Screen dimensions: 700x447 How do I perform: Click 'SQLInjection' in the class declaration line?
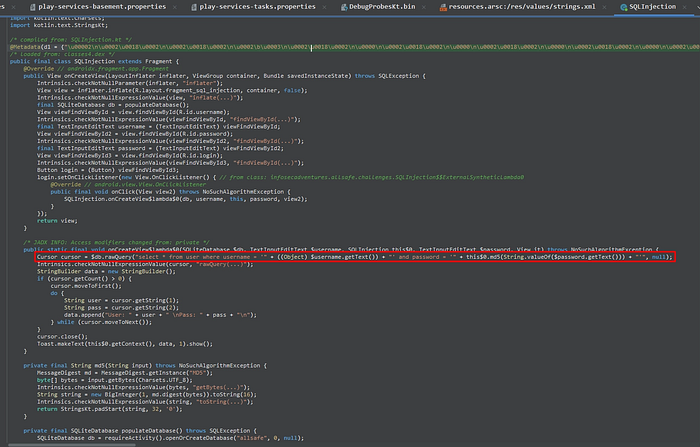pos(94,62)
